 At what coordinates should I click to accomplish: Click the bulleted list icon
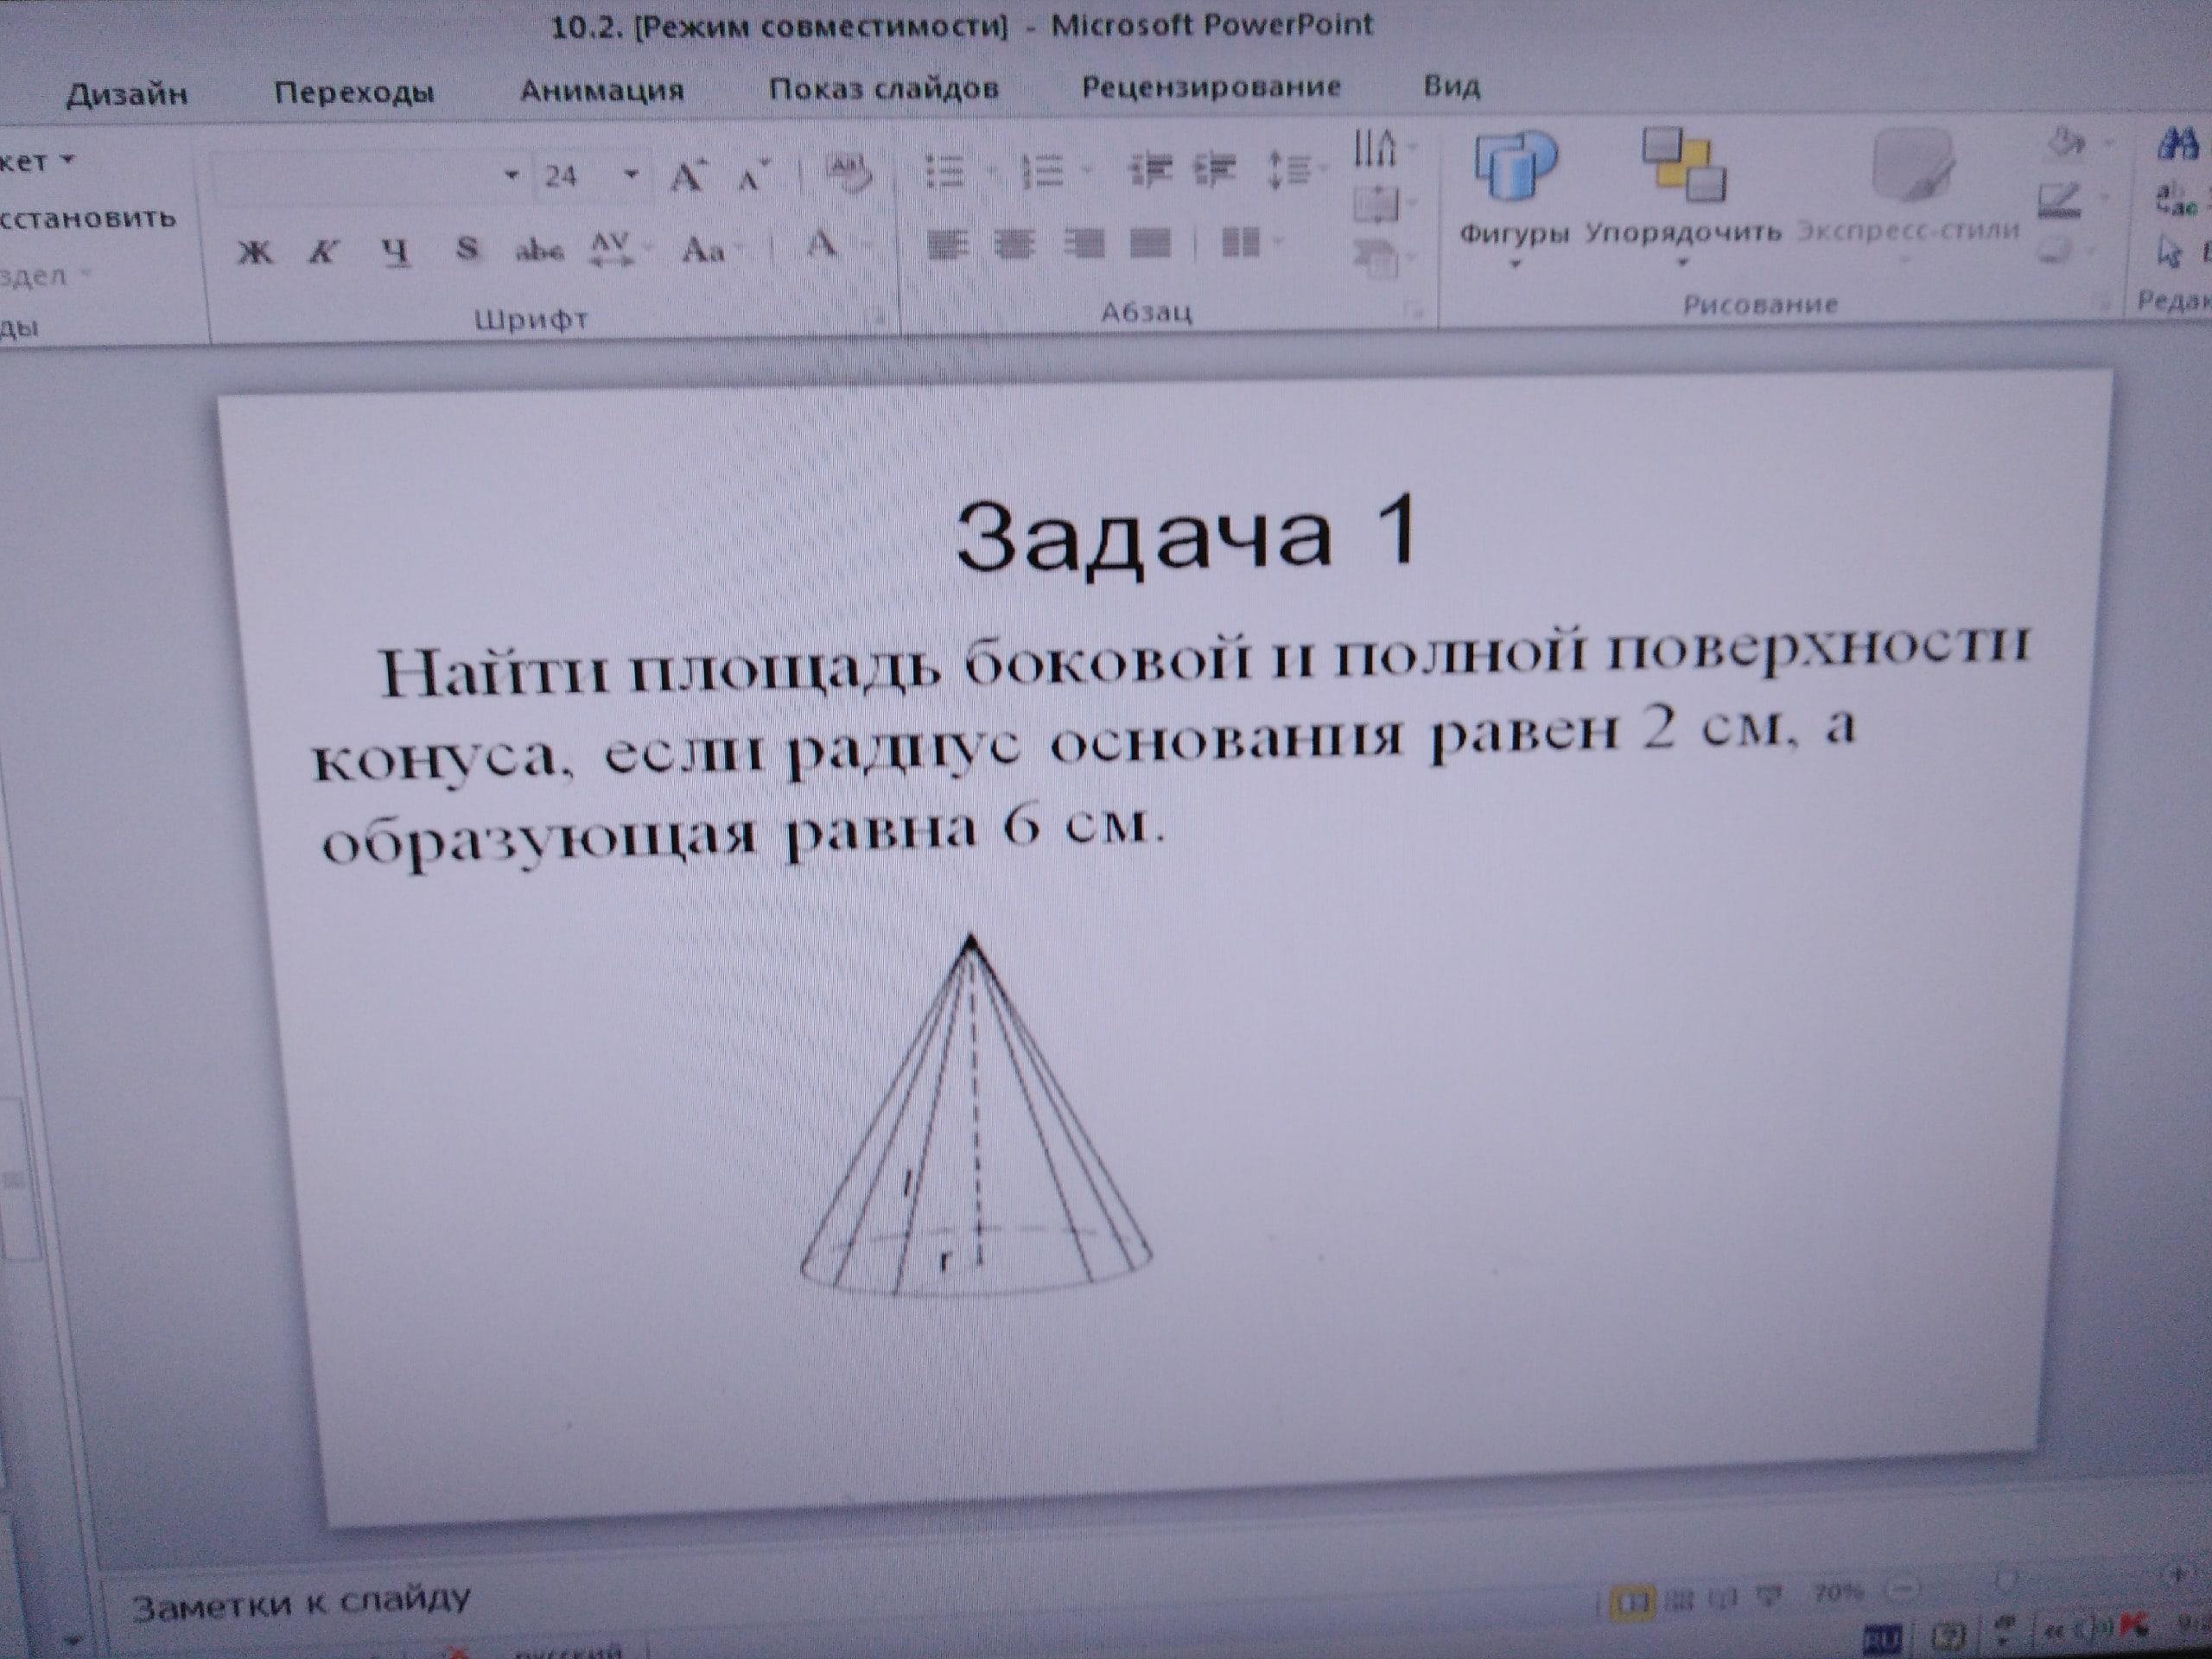click(945, 172)
